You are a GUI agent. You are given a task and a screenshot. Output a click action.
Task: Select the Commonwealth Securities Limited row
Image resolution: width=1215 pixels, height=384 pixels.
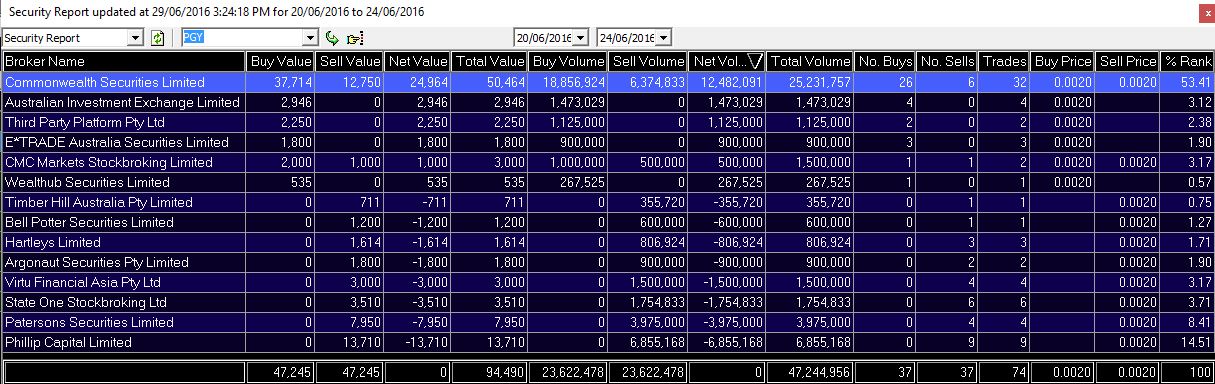(607, 82)
